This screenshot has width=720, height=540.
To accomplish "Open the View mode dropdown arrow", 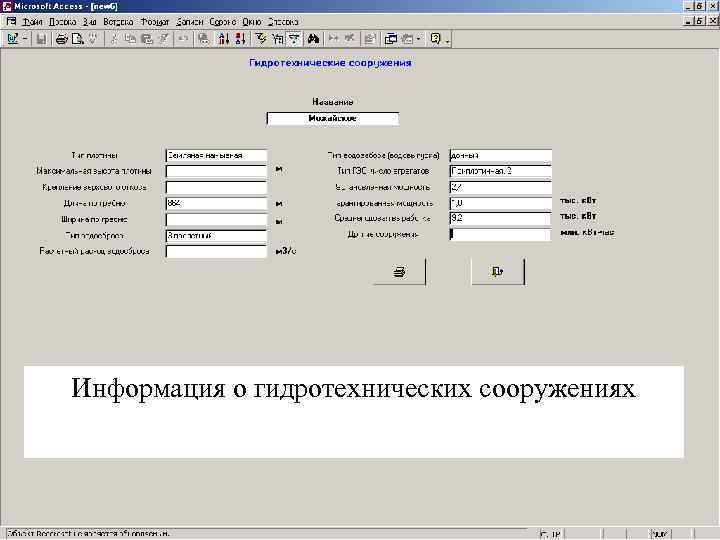I will point(25,39).
